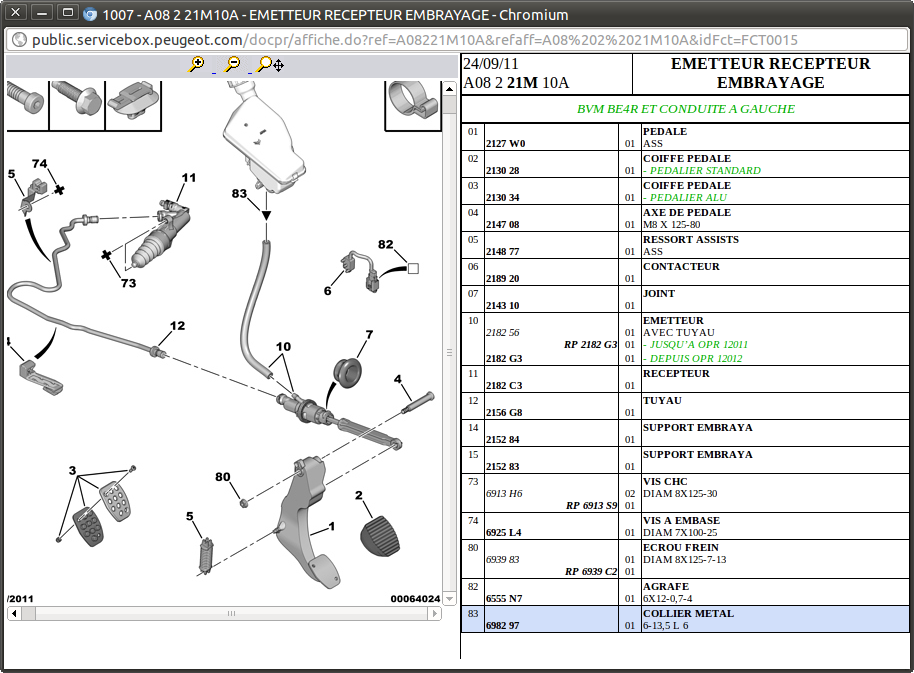Click part number 2152 84
The image size is (914, 673).
point(502,439)
